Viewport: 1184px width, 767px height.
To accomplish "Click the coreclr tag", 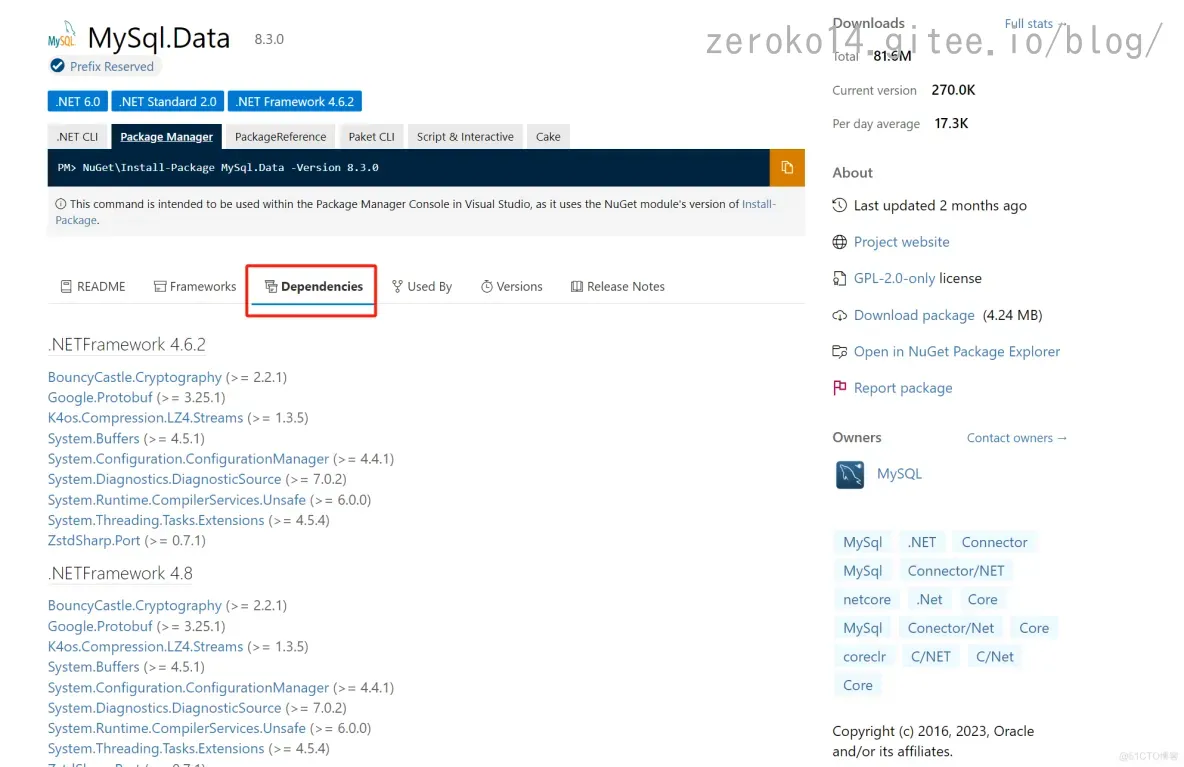I will (x=864, y=657).
